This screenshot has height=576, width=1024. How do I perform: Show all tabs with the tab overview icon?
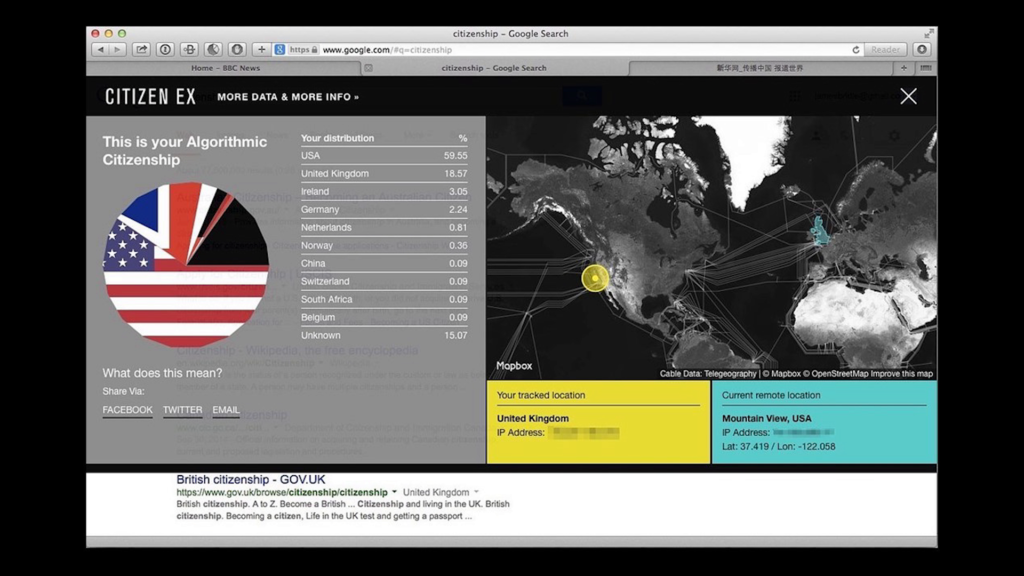pos(925,68)
